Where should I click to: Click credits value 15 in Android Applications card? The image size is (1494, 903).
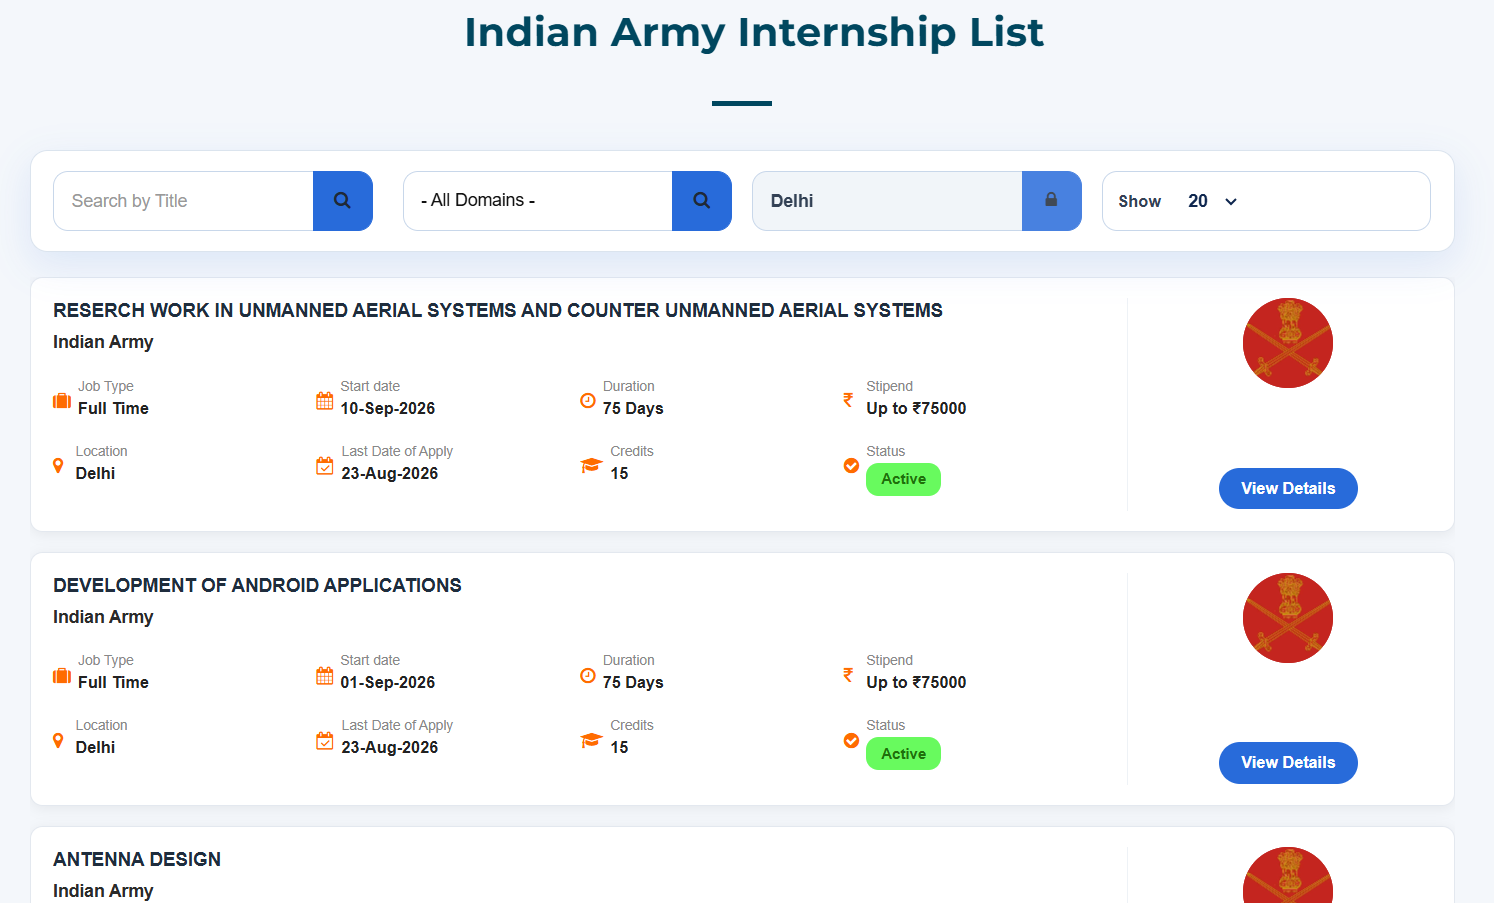[619, 747]
